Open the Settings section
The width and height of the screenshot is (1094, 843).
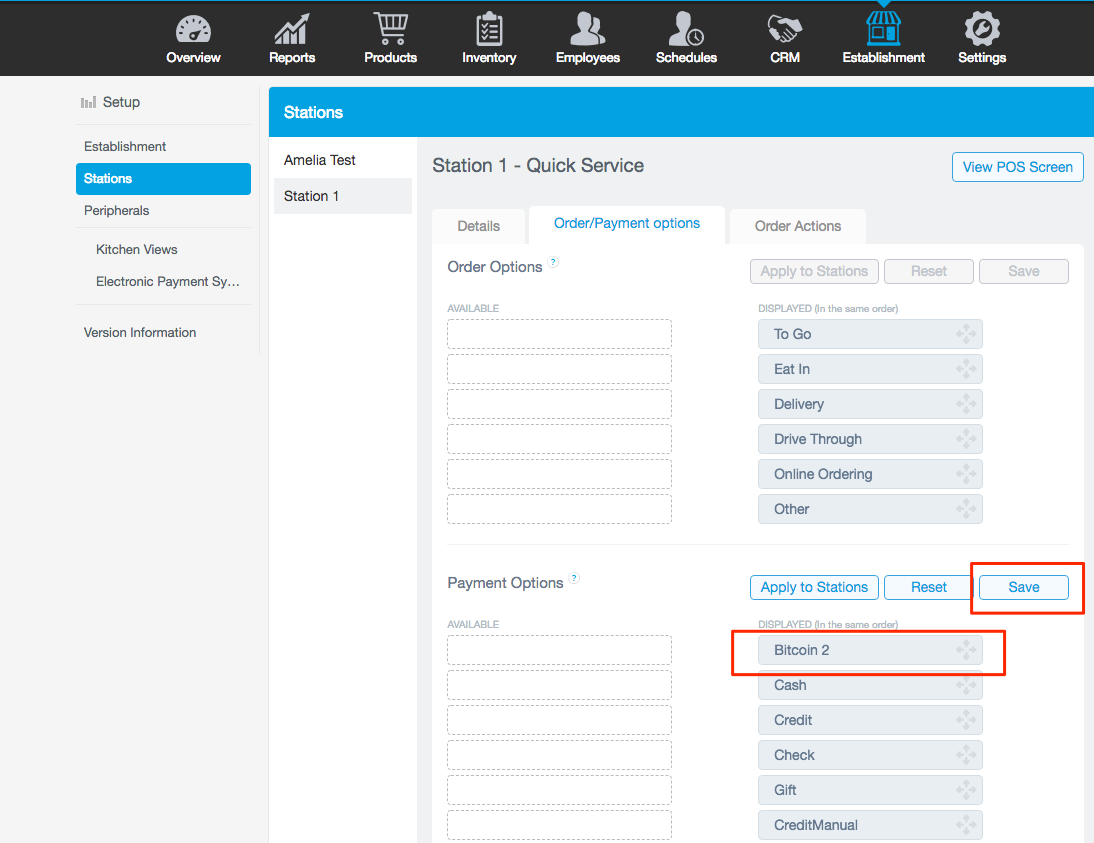click(981, 38)
